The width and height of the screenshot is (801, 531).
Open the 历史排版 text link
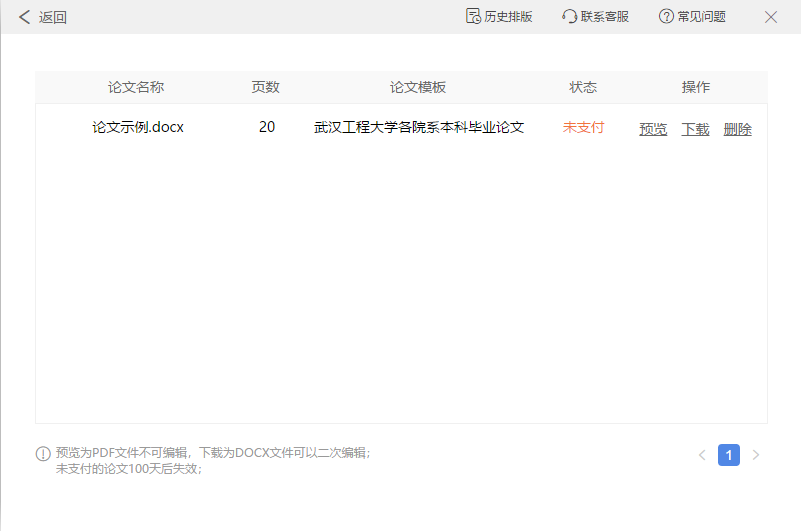[x=508, y=17]
